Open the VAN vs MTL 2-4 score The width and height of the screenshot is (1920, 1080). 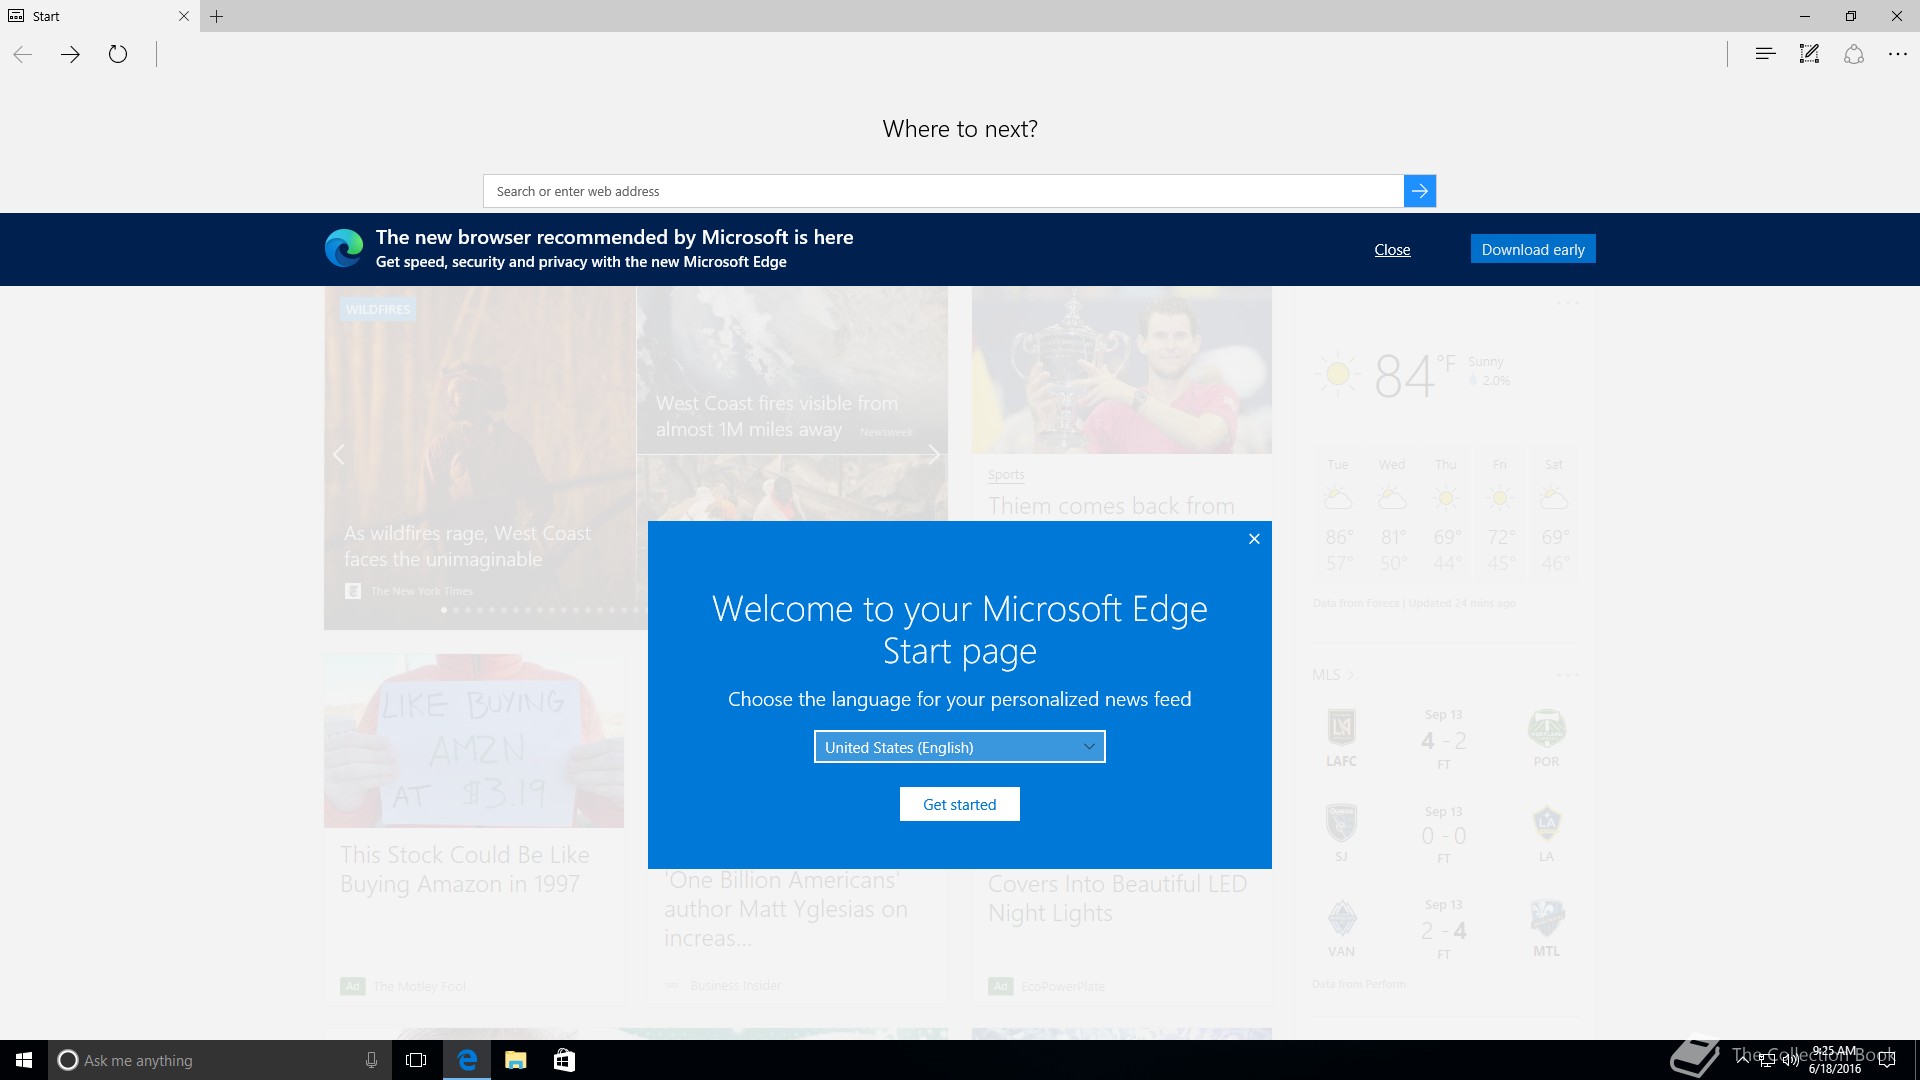pos(1444,931)
